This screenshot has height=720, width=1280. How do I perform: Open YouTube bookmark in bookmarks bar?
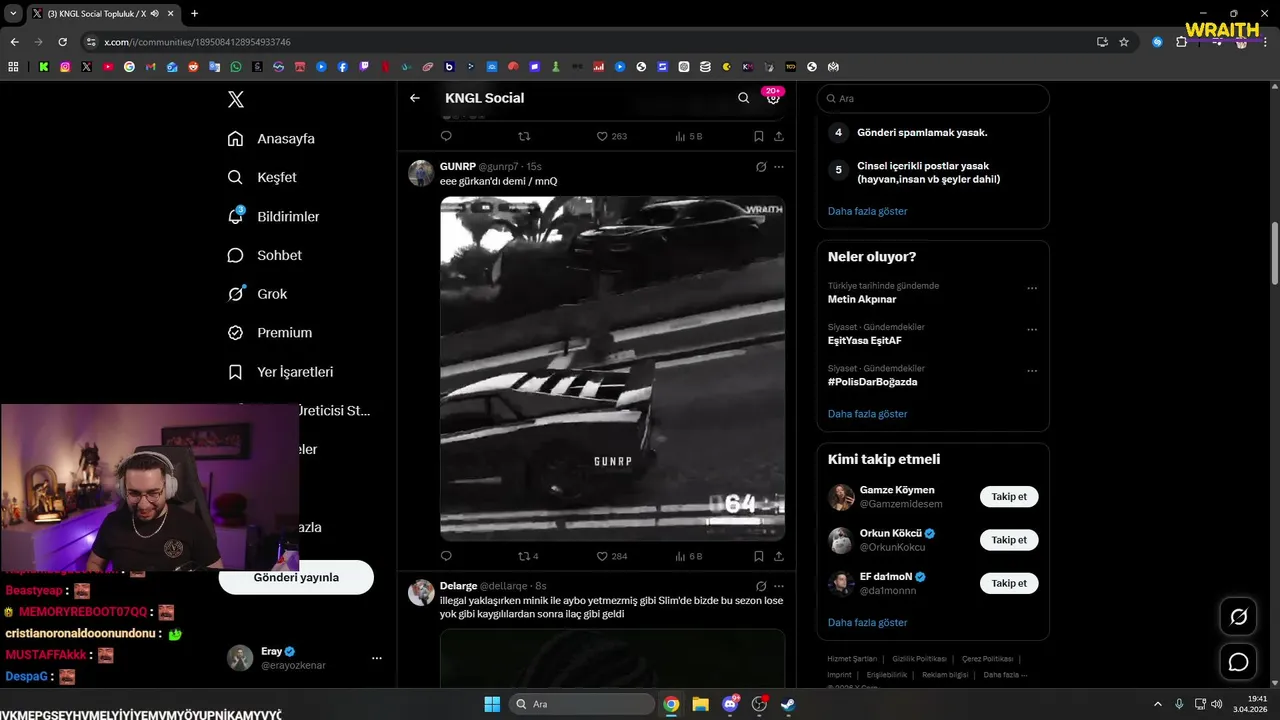tap(108, 67)
